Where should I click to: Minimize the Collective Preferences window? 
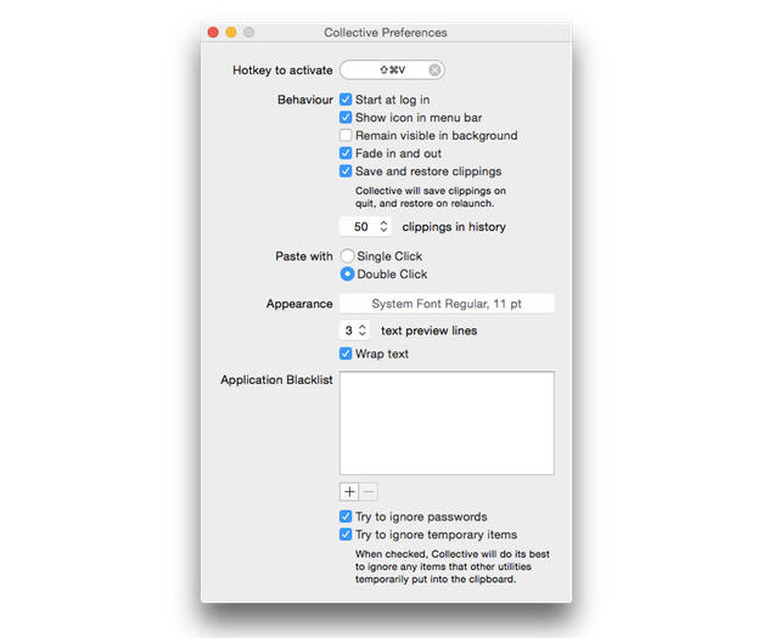(231, 33)
